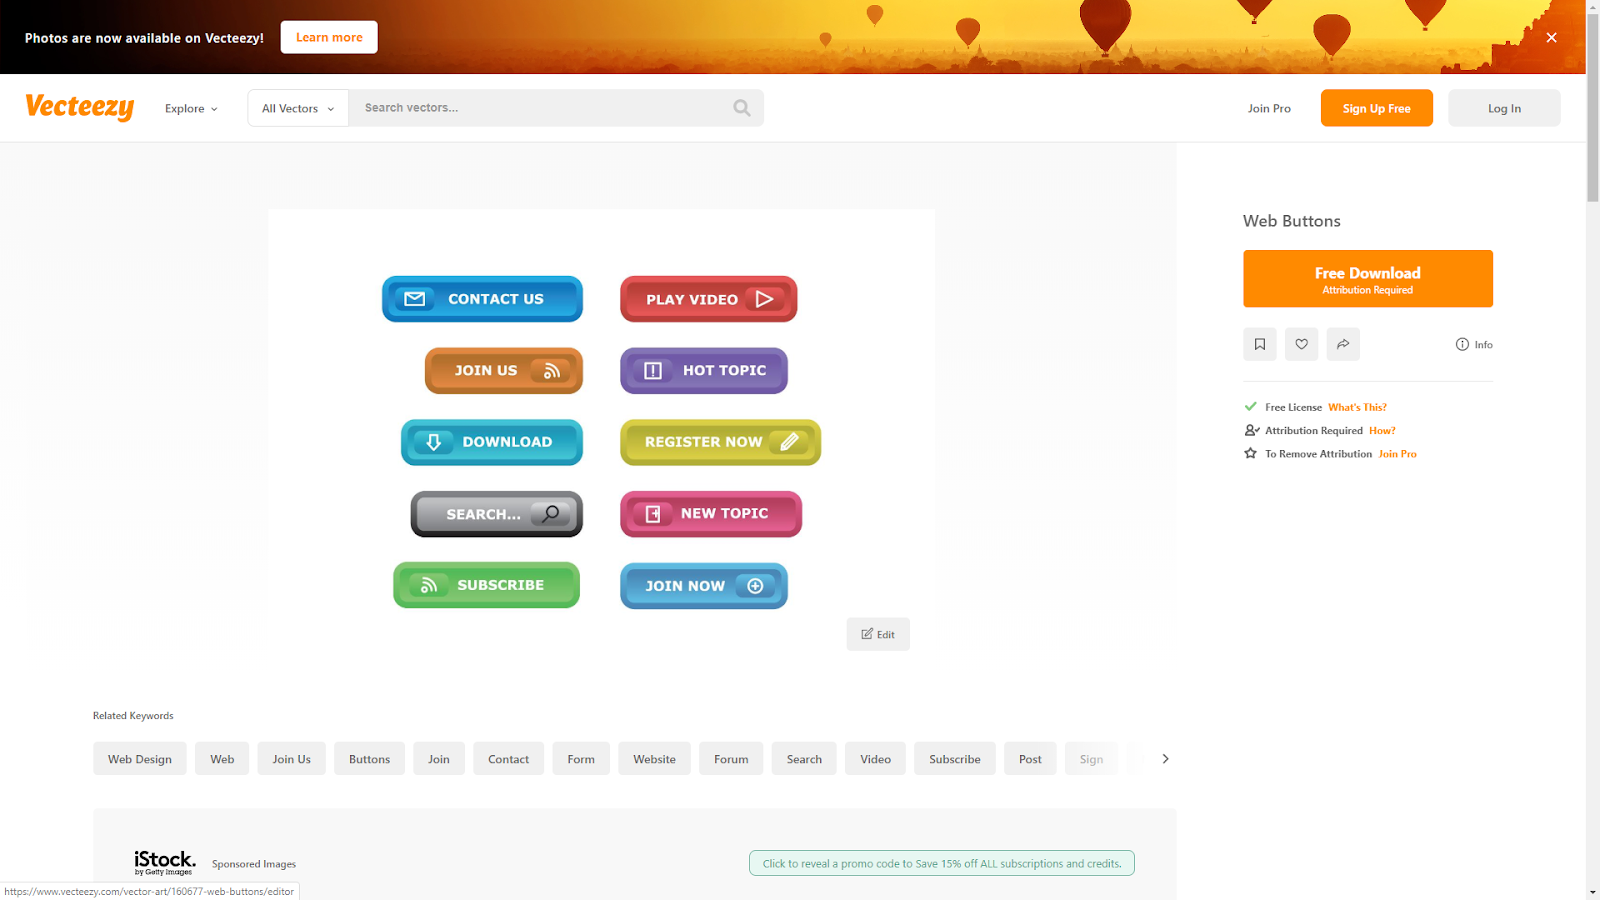The image size is (1600, 900).
Task: Select the Buttons related keyword
Action: pos(369,758)
